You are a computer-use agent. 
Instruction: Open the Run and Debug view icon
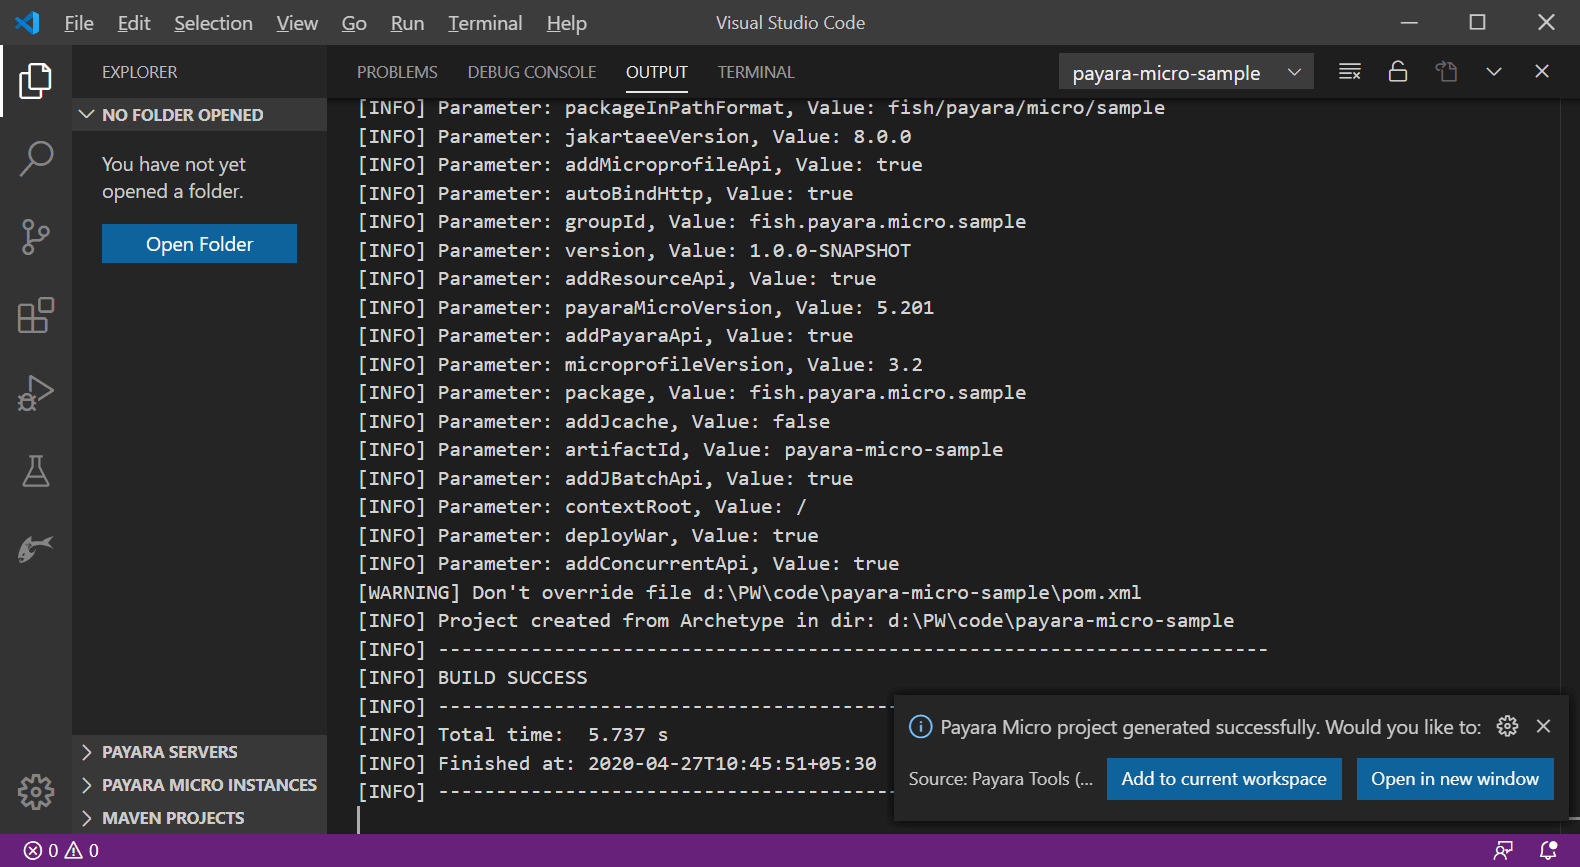pos(36,393)
